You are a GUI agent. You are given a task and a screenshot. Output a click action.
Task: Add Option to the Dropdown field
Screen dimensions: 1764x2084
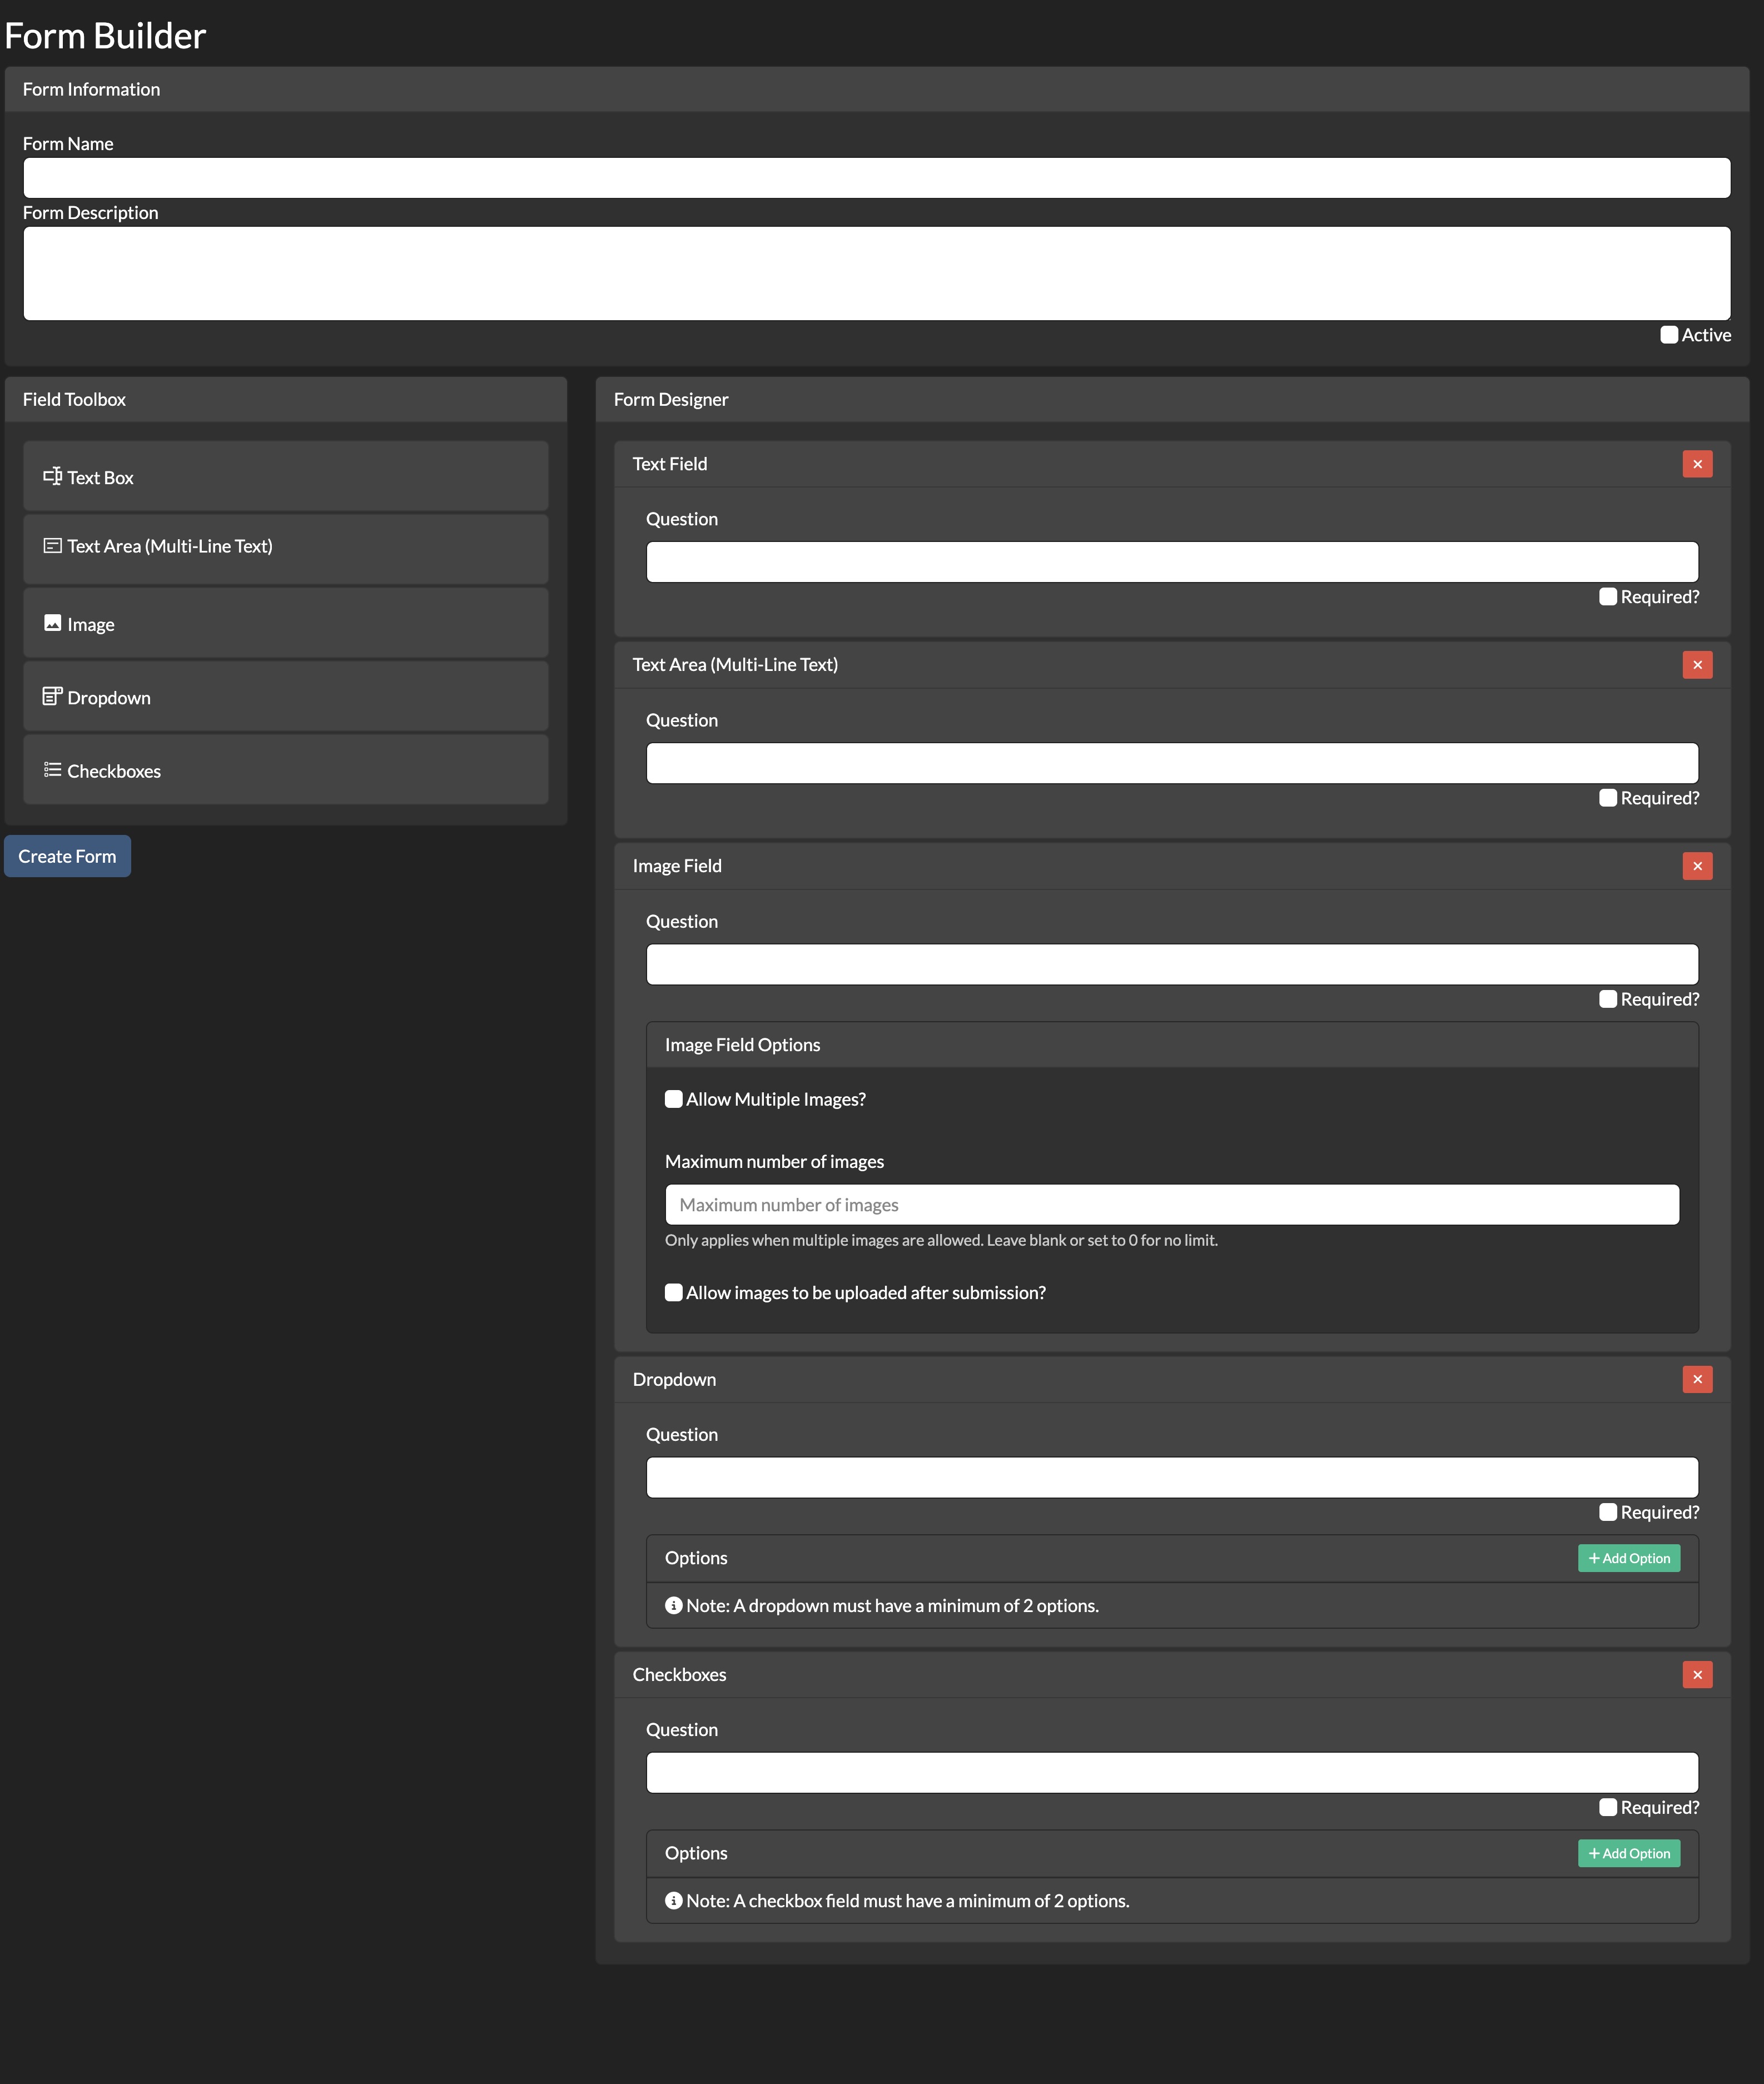click(1629, 1558)
